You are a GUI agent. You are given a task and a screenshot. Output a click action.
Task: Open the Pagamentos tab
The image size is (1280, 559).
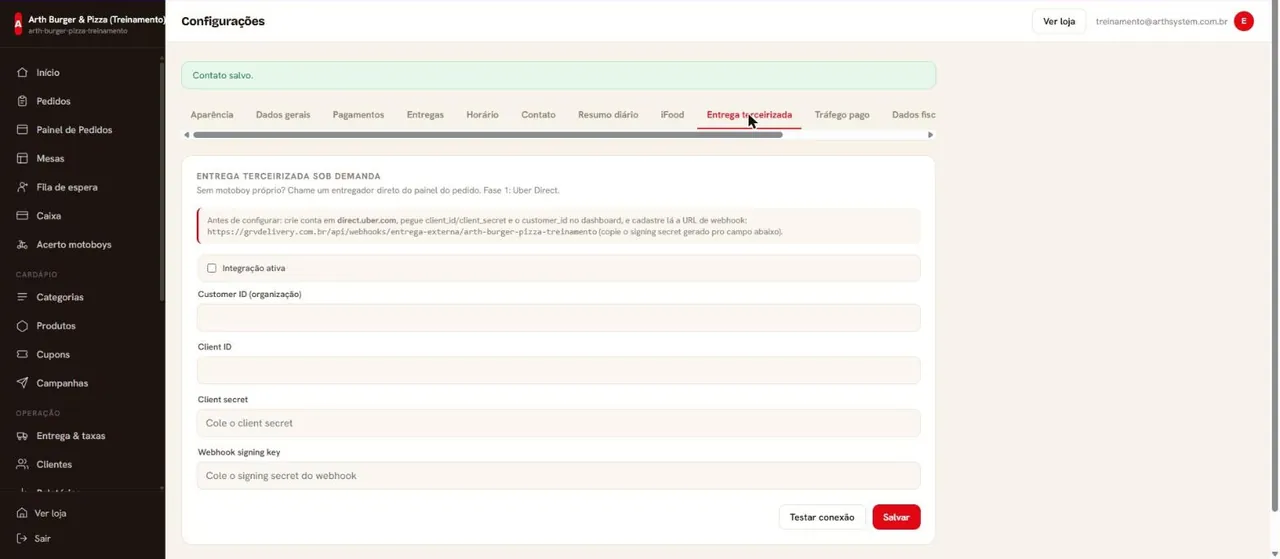[358, 115]
